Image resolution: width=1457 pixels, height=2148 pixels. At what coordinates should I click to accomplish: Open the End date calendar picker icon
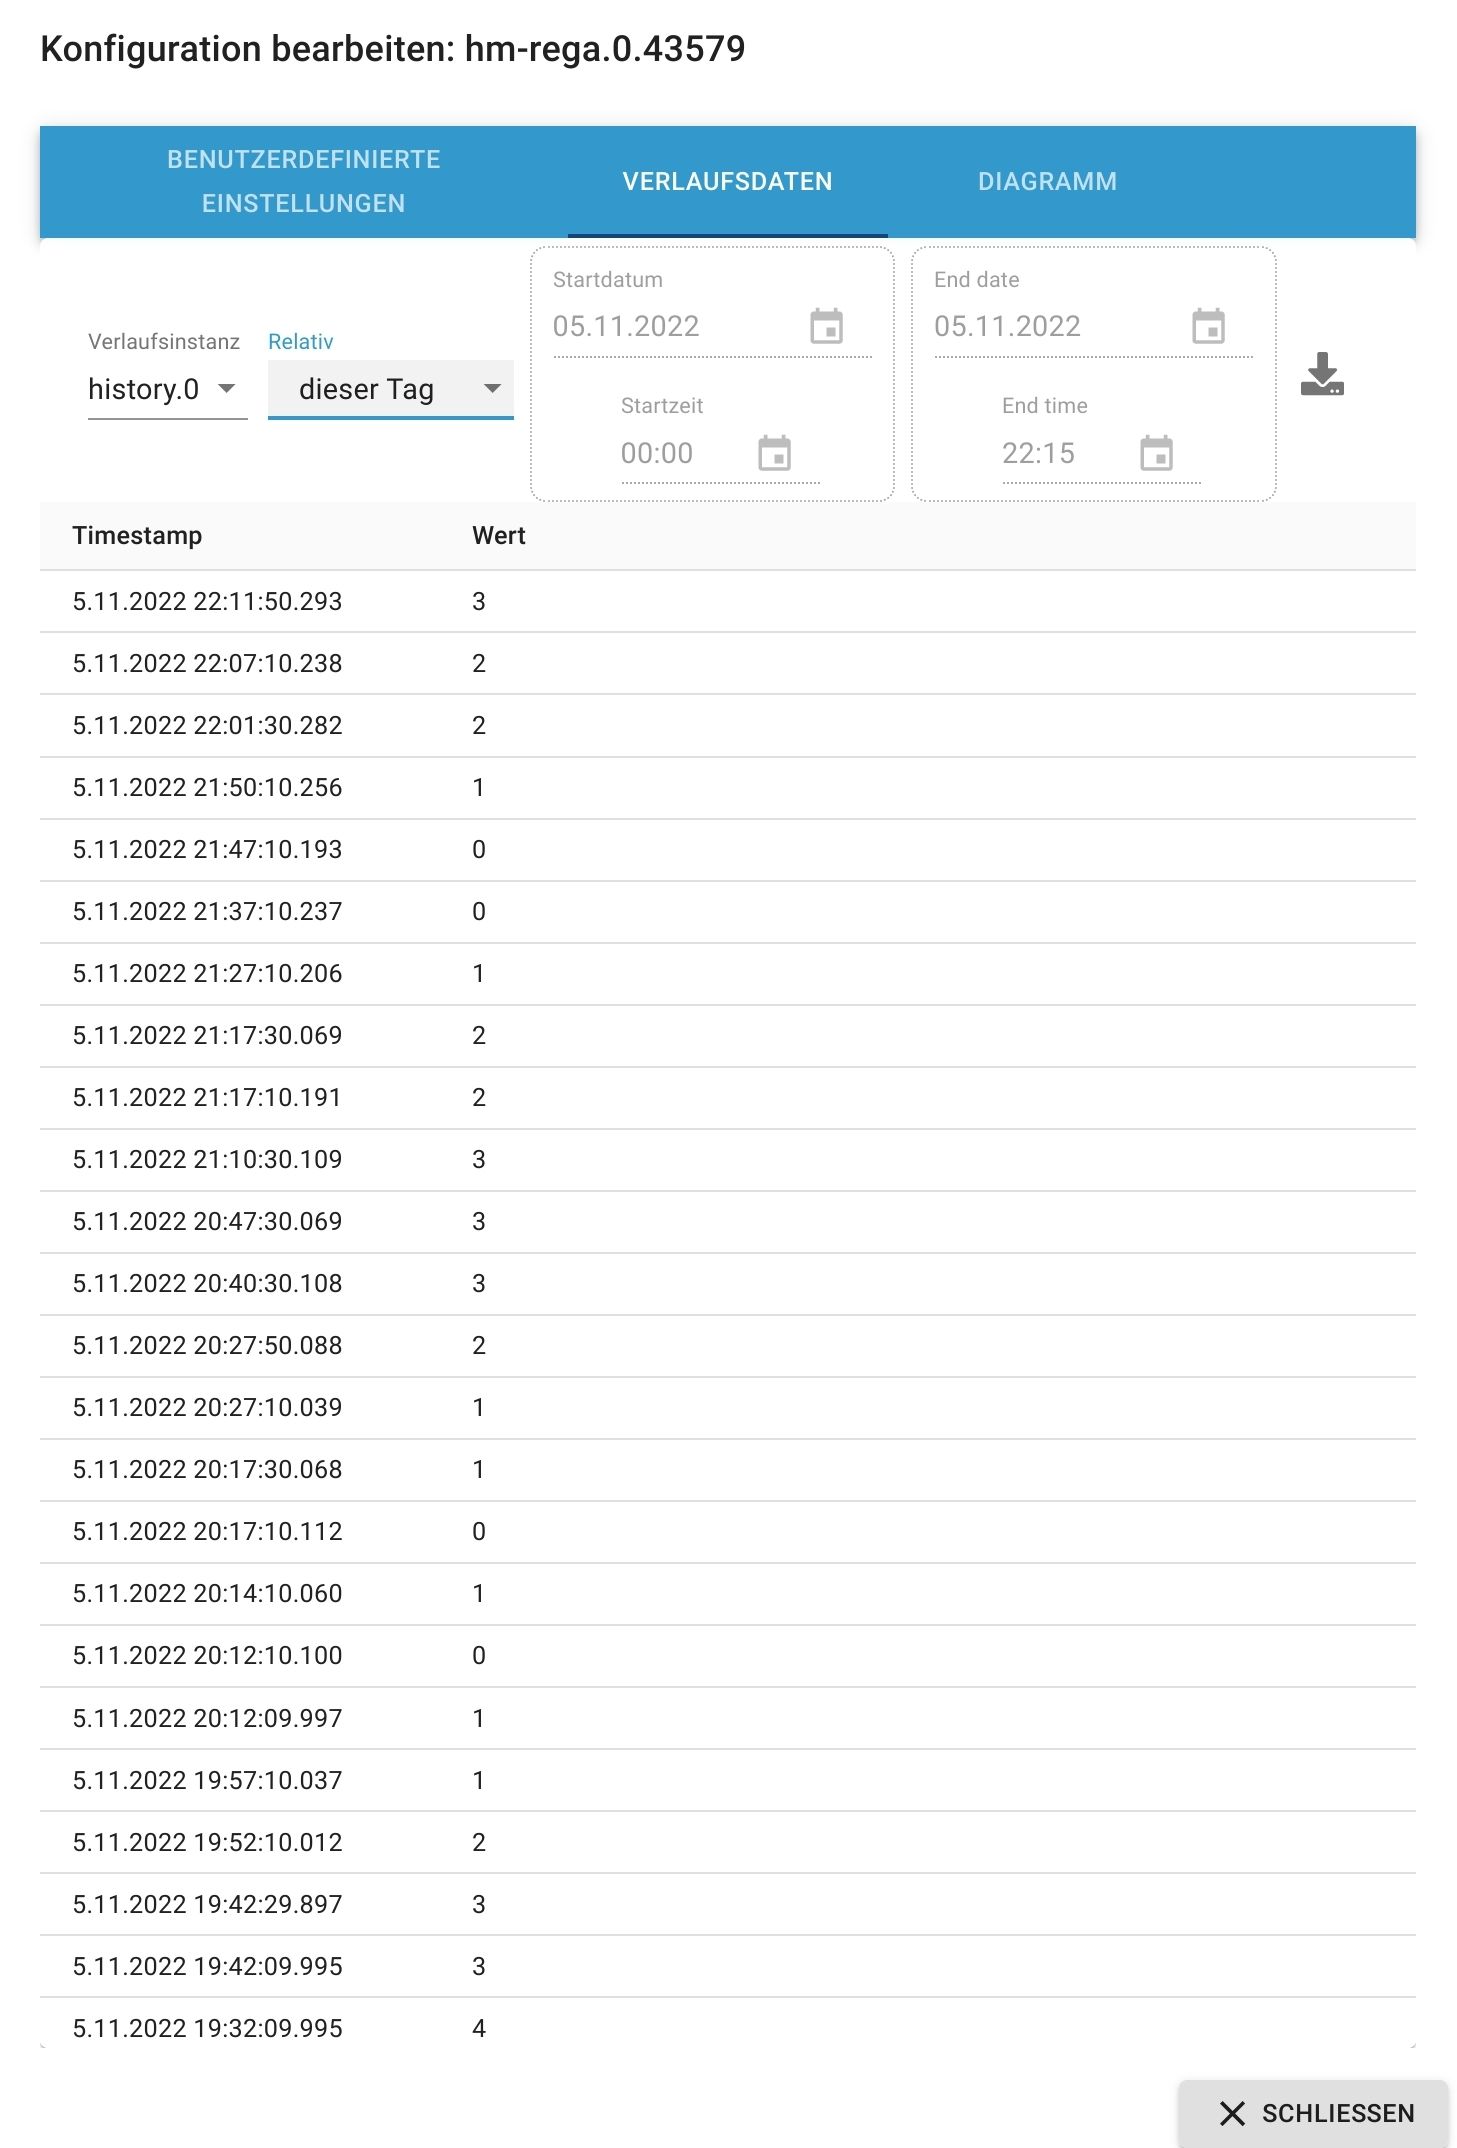pos(1208,326)
